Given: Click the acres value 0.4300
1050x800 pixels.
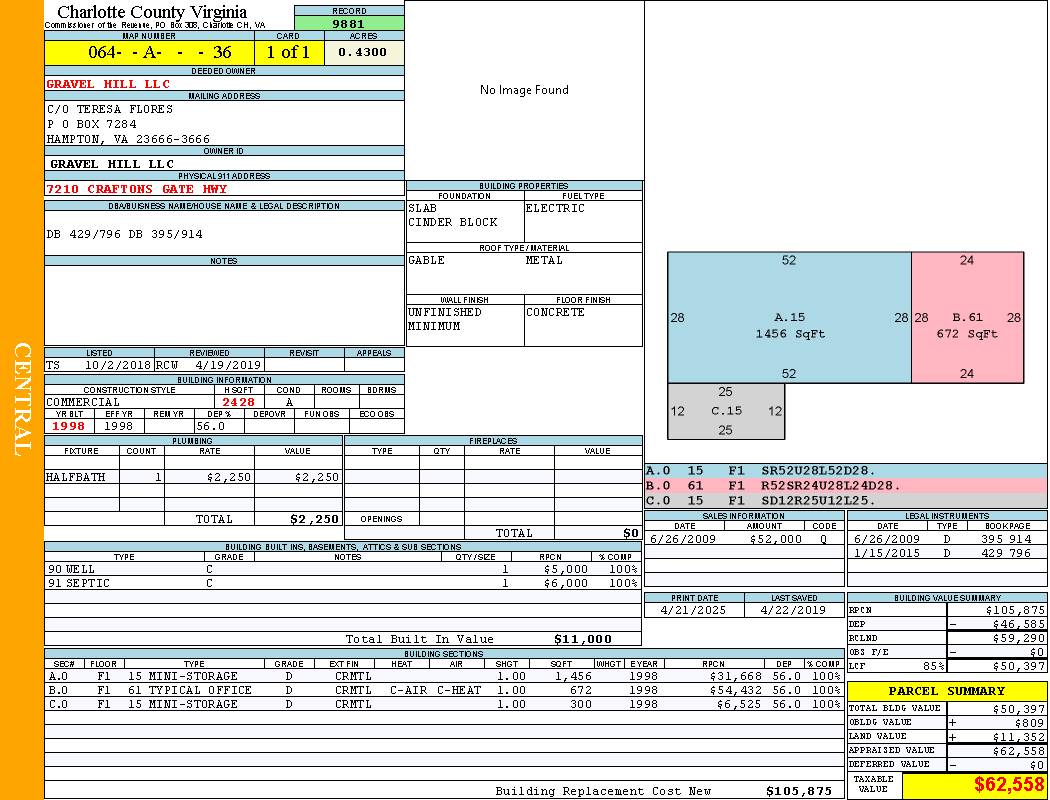Looking at the screenshot, I should [x=362, y=52].
